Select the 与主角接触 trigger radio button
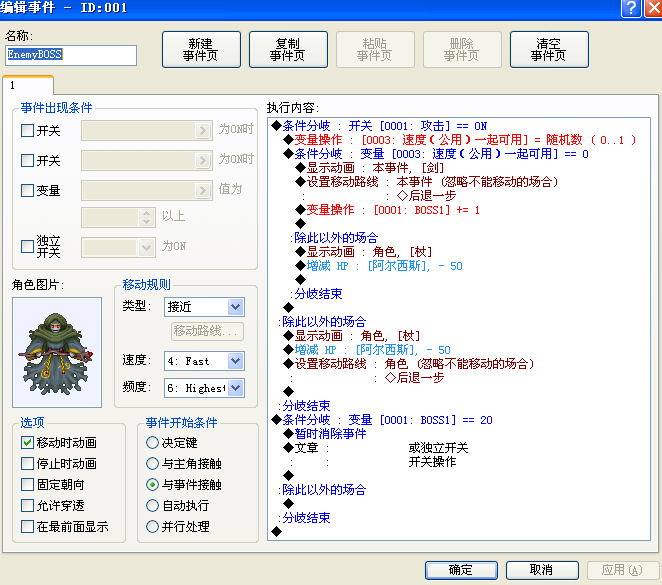662x585 pixels. point(152,463)
